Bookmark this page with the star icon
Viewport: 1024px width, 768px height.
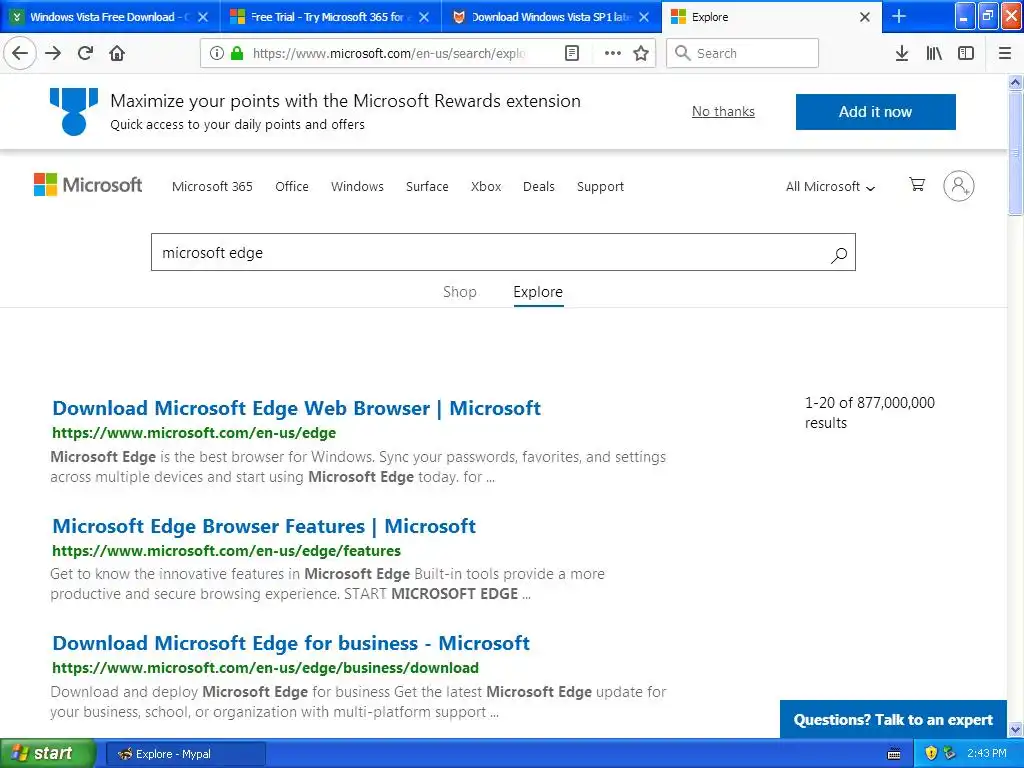641,54
